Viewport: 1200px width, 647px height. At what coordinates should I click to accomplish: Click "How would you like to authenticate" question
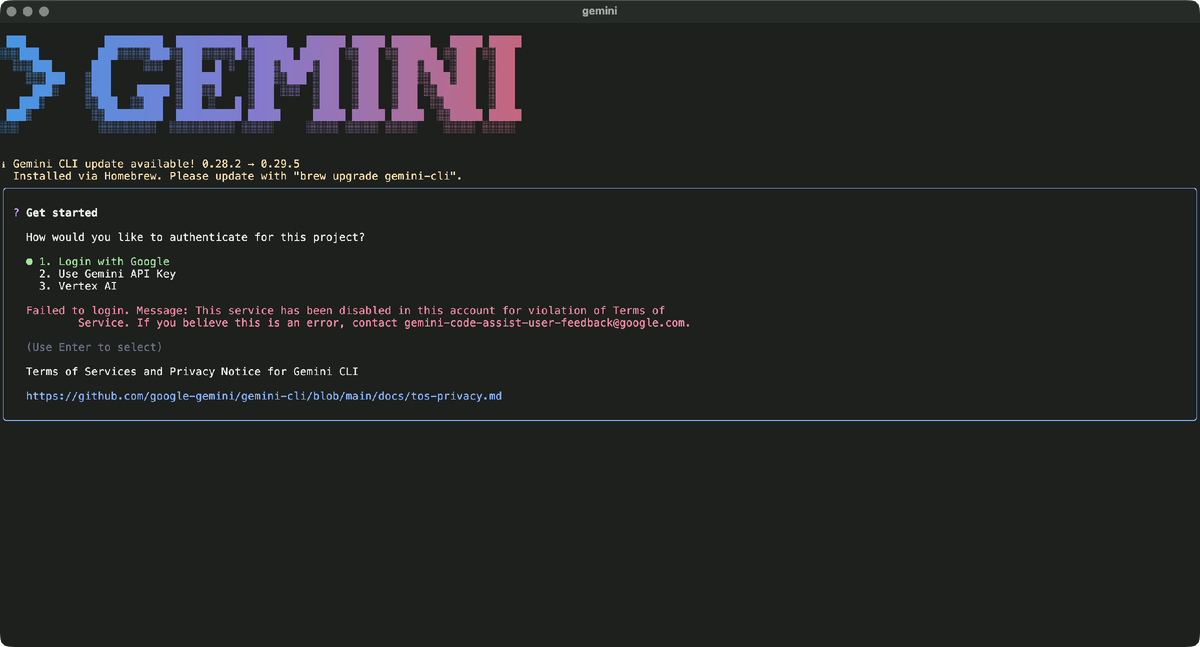coord(195,238)
